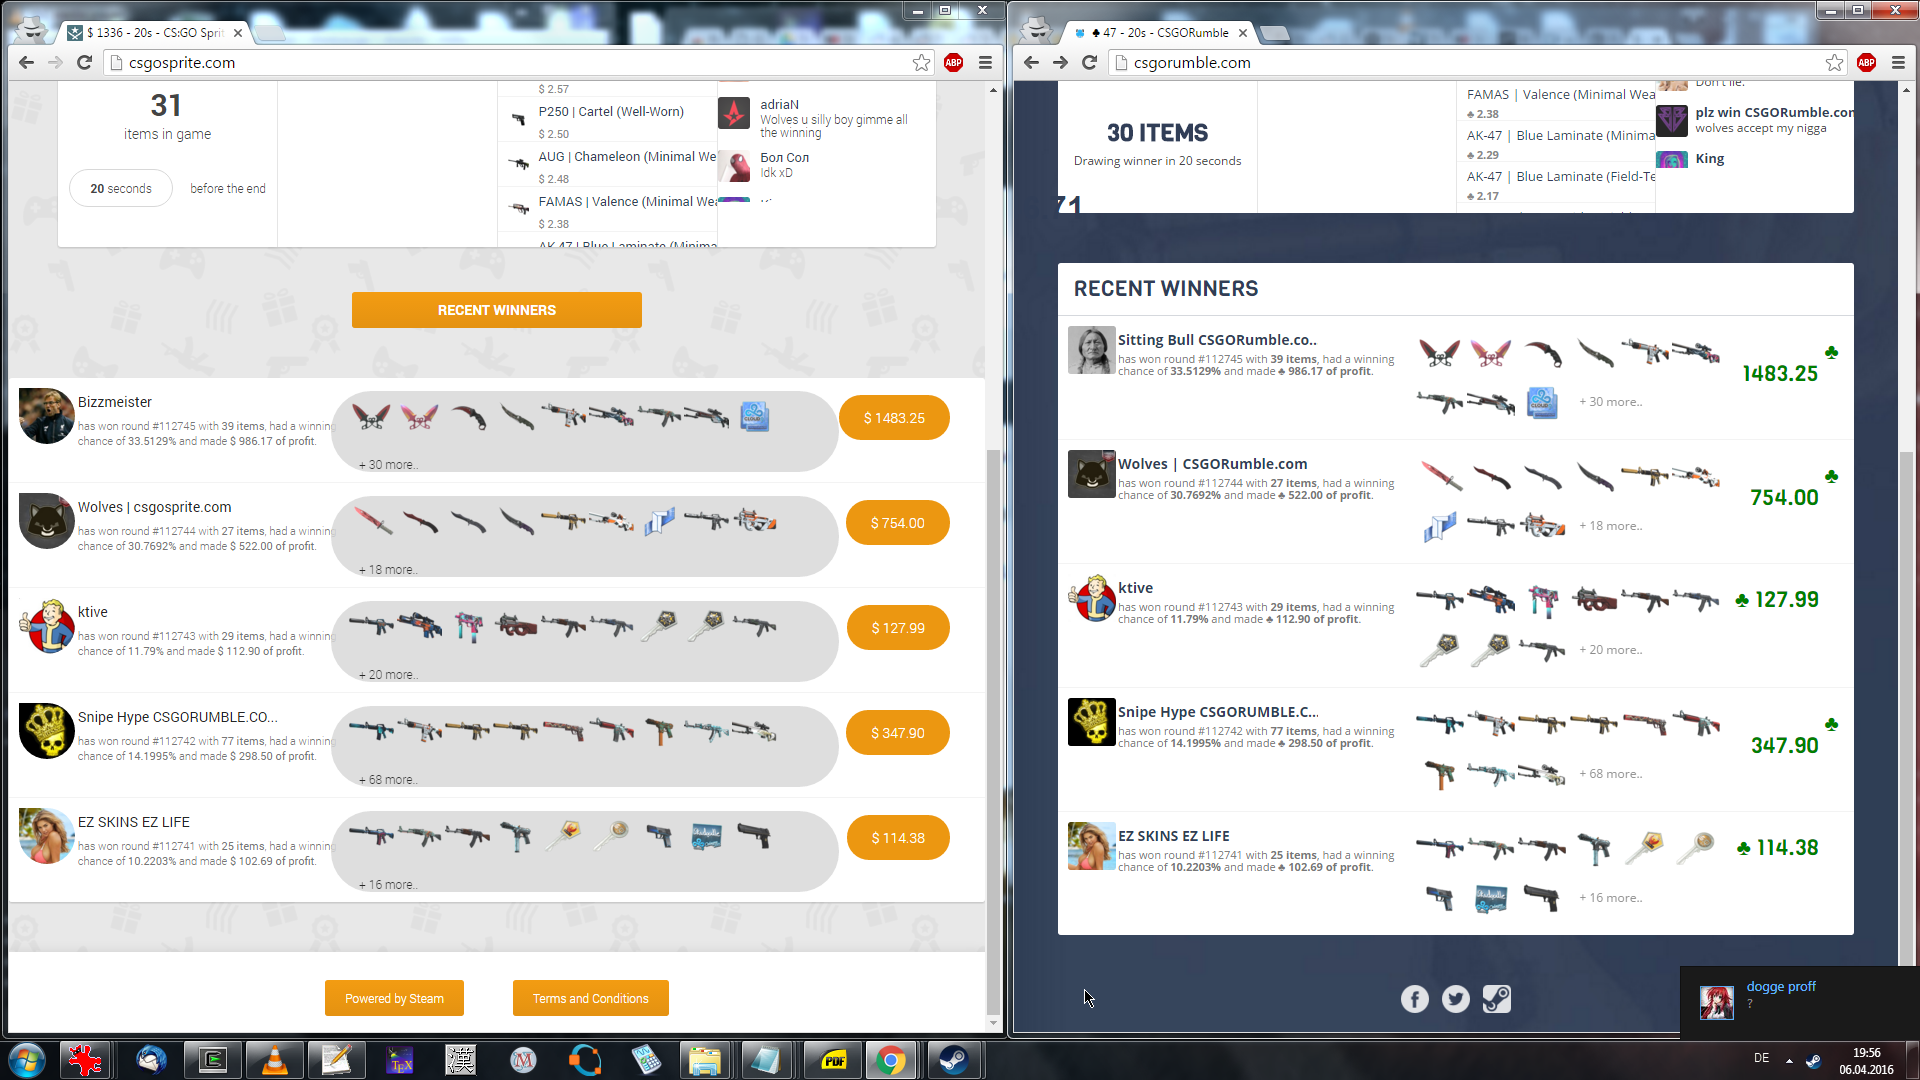Screen dimensions: 1920x1080
Task: Click the RECENT WINNERS orange button
Action: (496, 310)
